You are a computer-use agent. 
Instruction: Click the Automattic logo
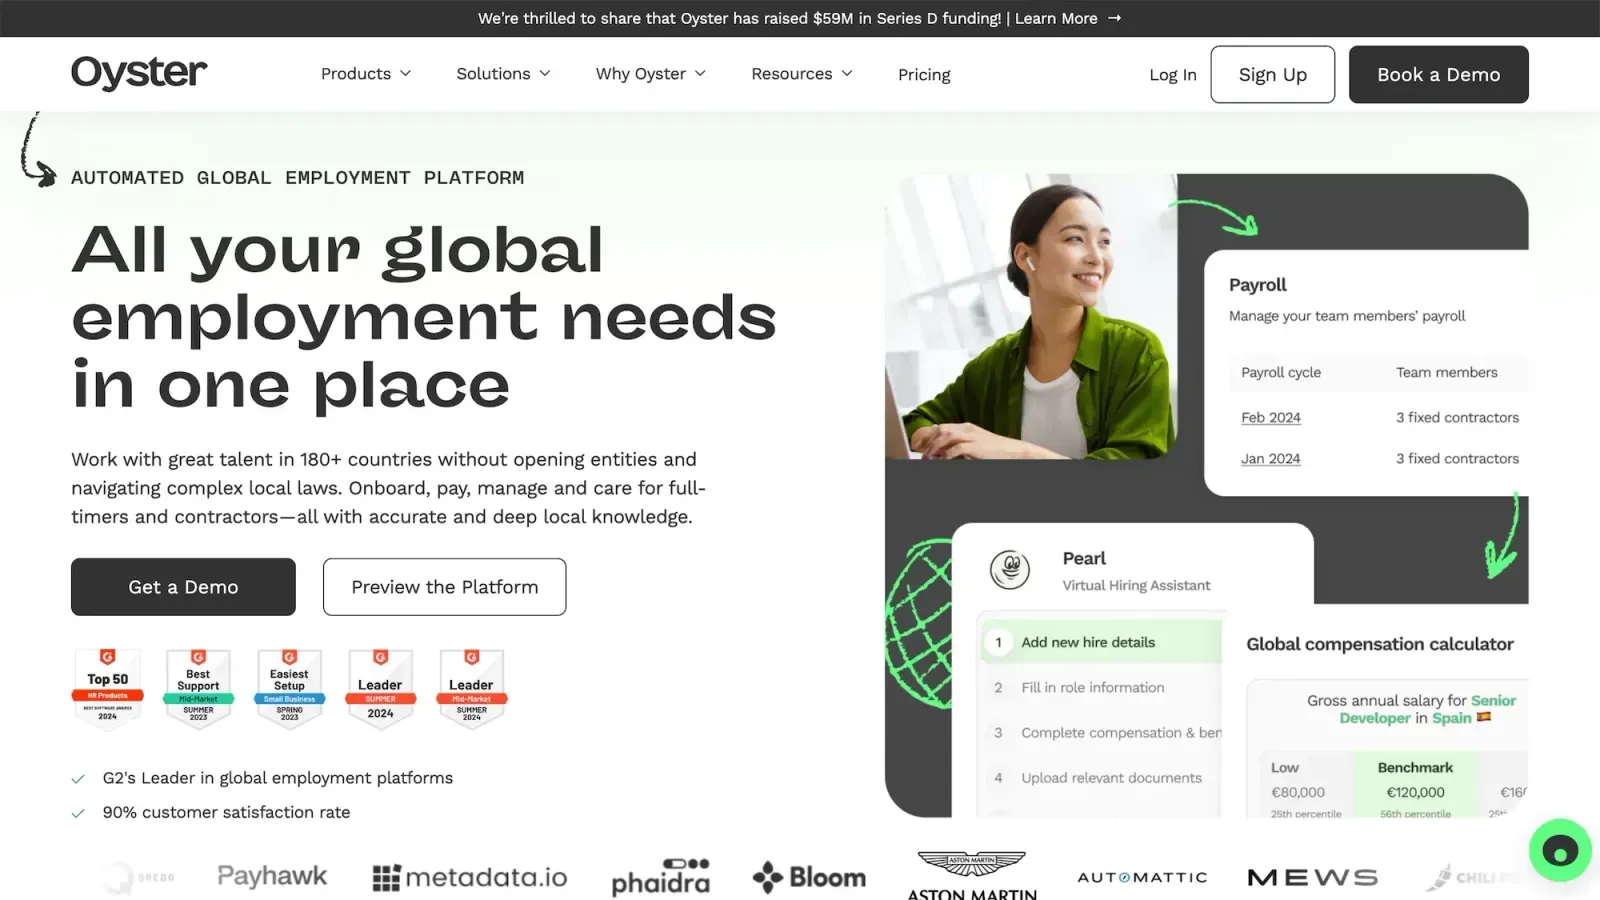tap(1142, 877)
